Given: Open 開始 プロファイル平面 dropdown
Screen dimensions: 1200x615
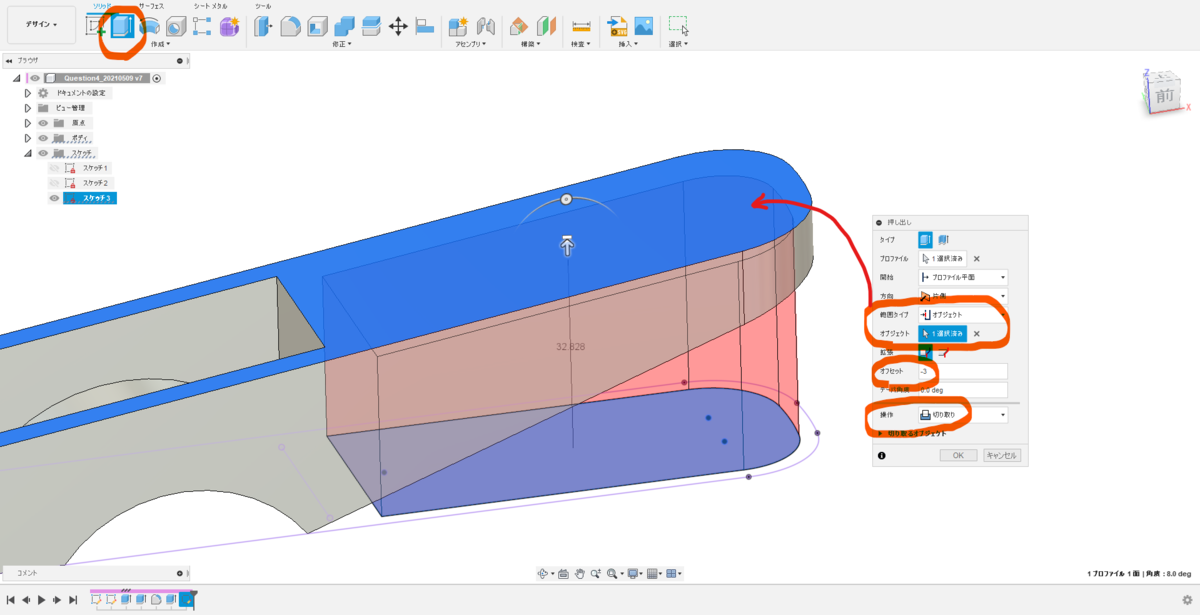Looking at the screenshot, I should [963, 277].
